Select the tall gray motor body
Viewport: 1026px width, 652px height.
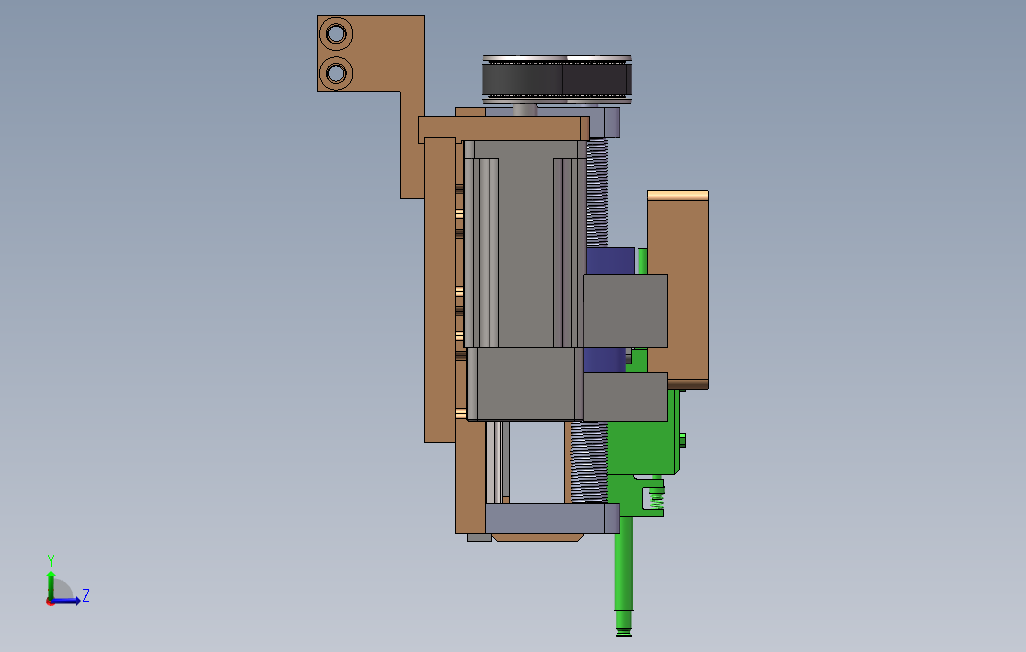tap(525, 244)
